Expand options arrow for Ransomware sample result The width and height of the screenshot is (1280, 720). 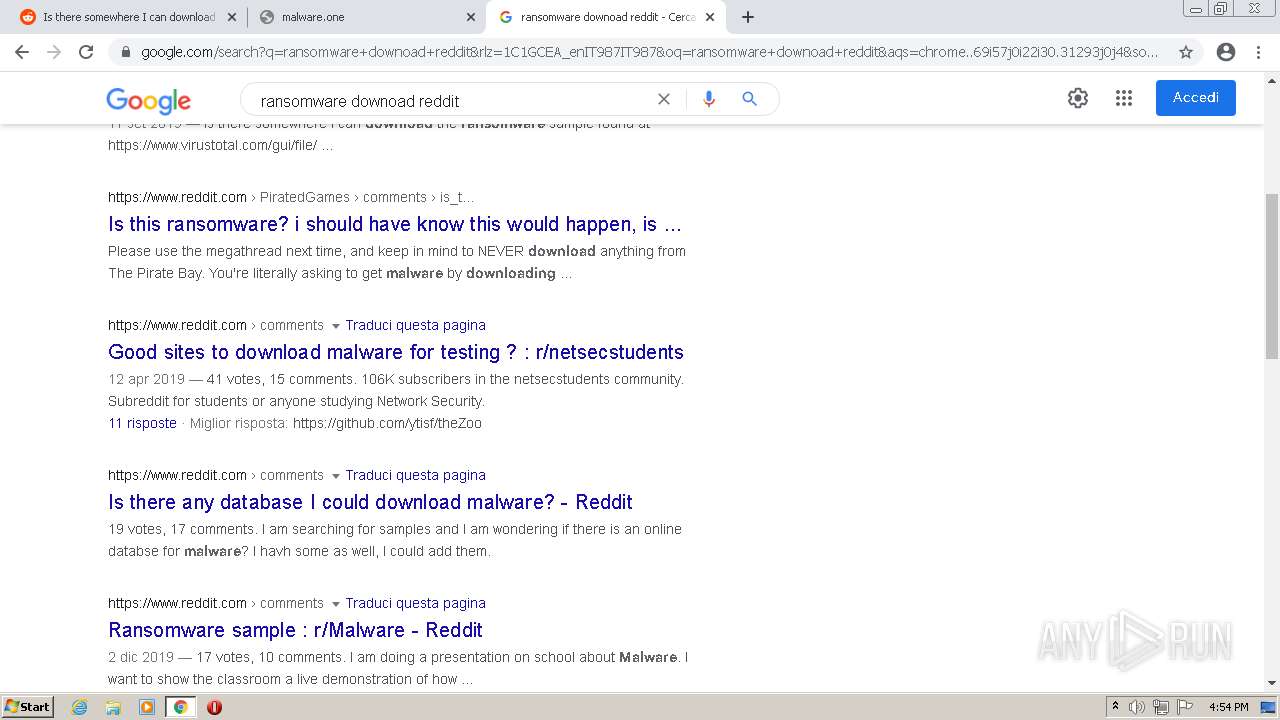click(x=336, y=604)
